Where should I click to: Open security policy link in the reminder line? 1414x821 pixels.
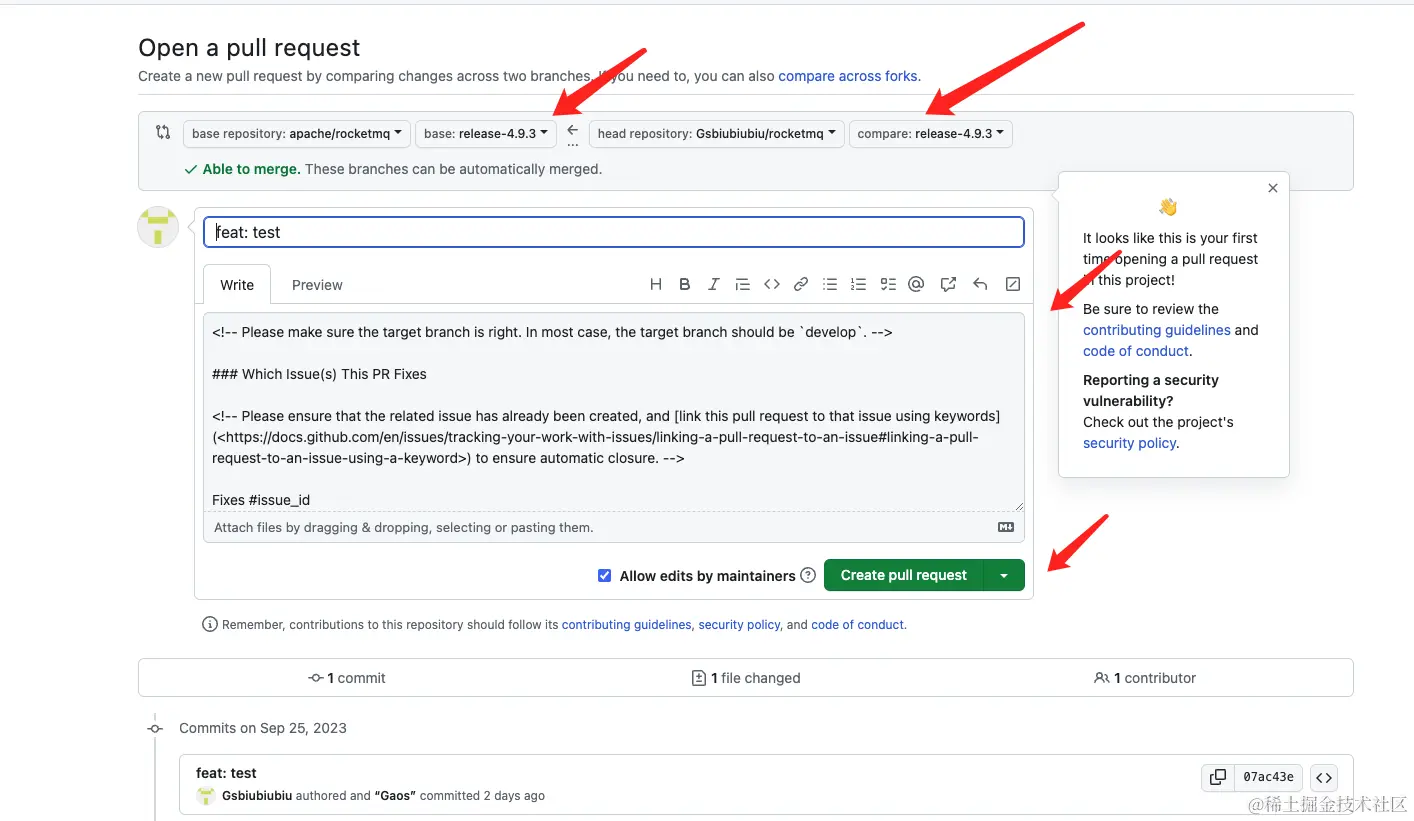pos(739,624)
